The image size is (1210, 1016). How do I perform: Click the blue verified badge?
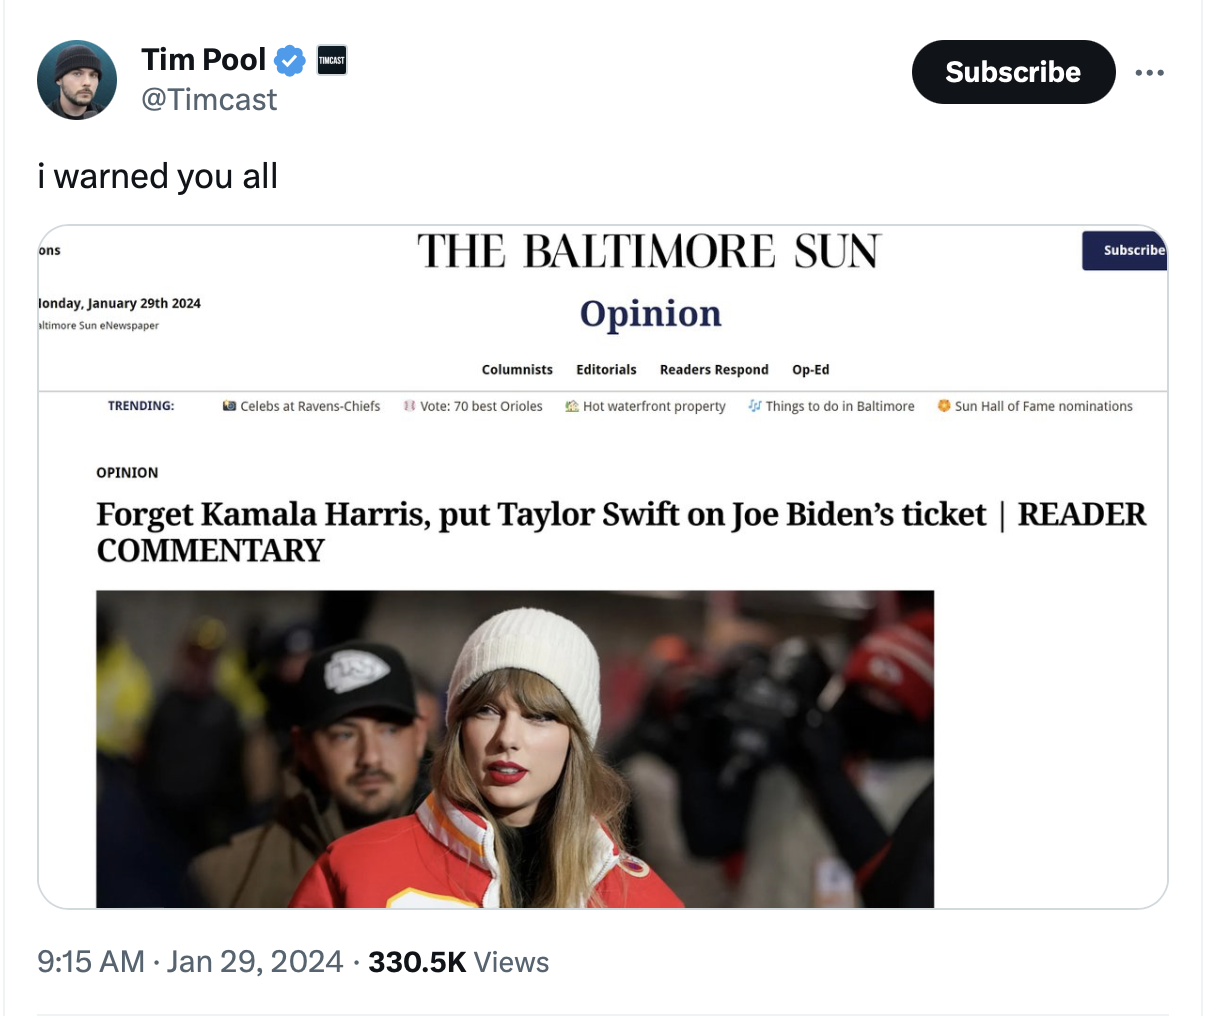click(x=290, y=61)
